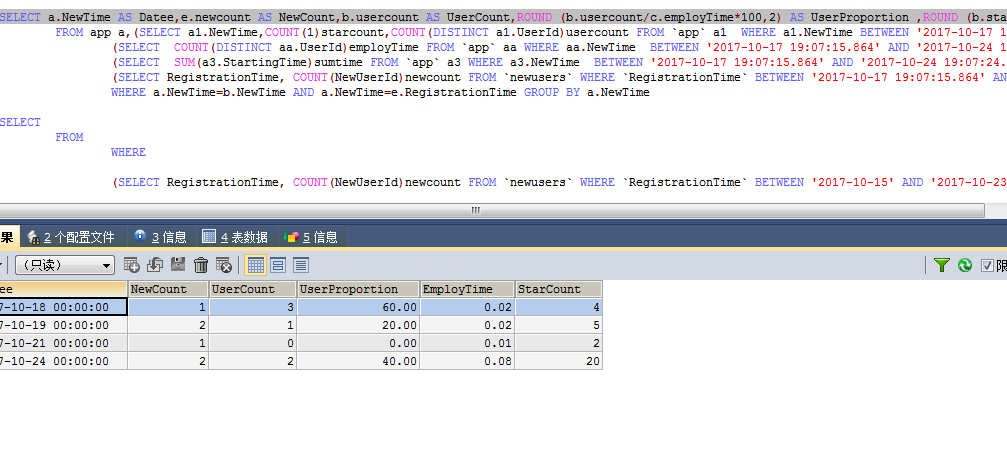Click the save changes floppy icon
Image resolution: width=1007 pixels, height=461 pixels.
(178, 265)
